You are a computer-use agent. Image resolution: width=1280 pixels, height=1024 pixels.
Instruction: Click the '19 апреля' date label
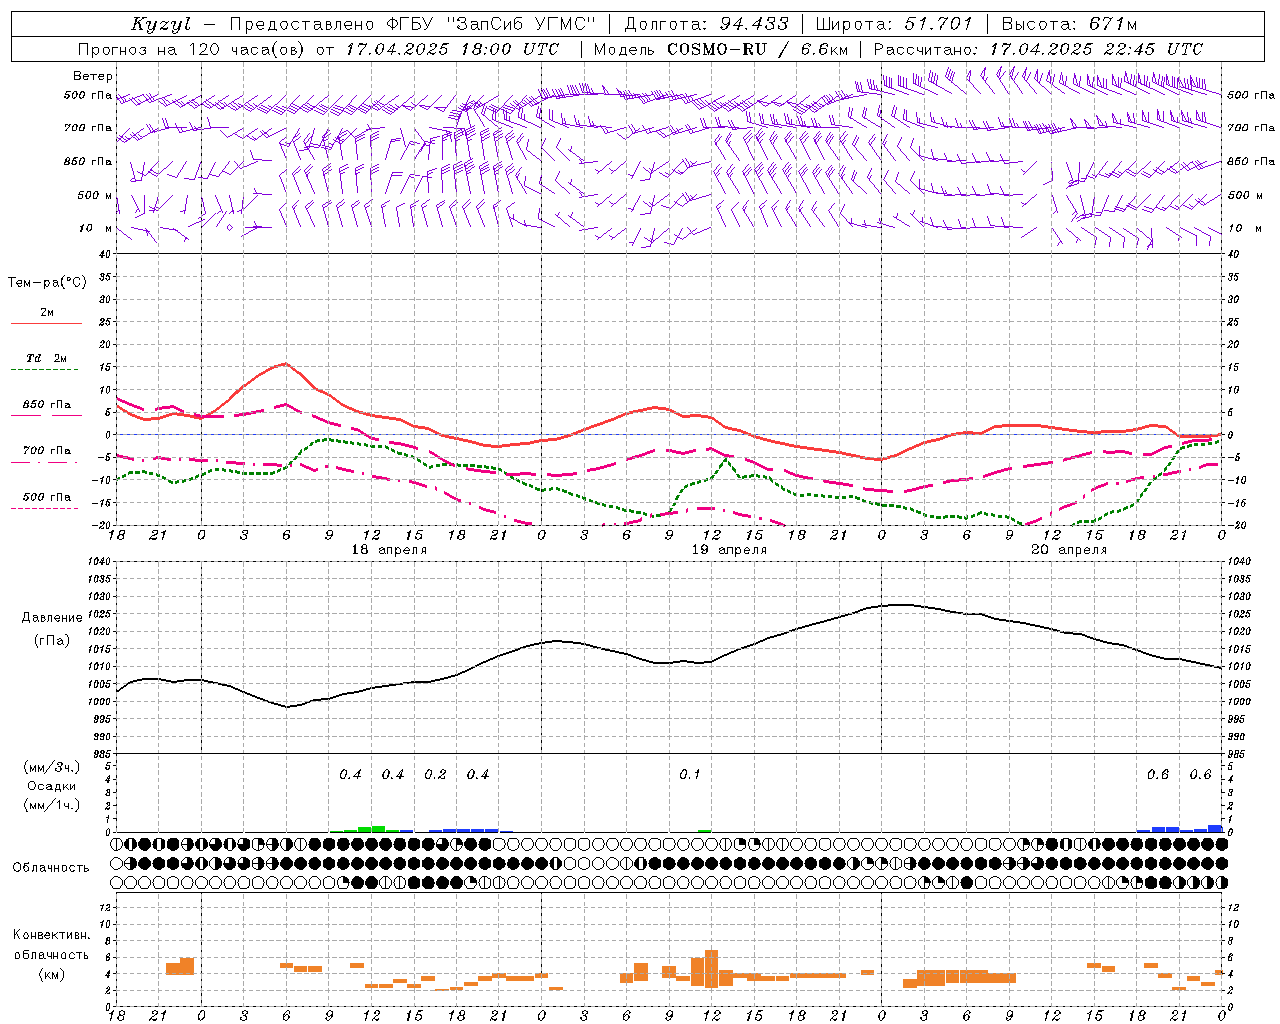coord(730,550)
